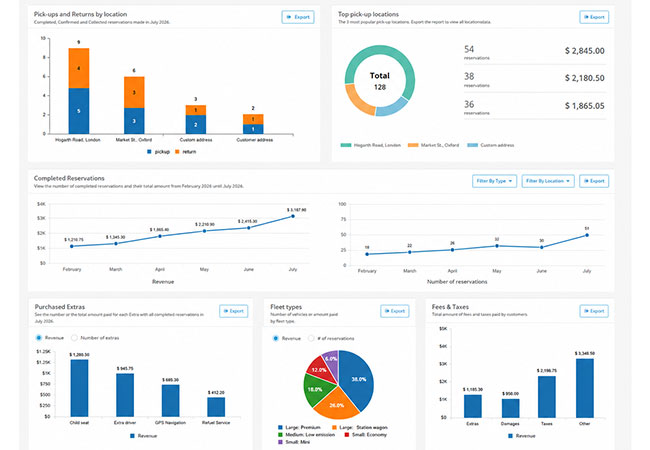This screenshot has height=450, width=650.
Task: Open the Filter By Location dropdown
Action: pyautogui.click(x=548, y=181)
